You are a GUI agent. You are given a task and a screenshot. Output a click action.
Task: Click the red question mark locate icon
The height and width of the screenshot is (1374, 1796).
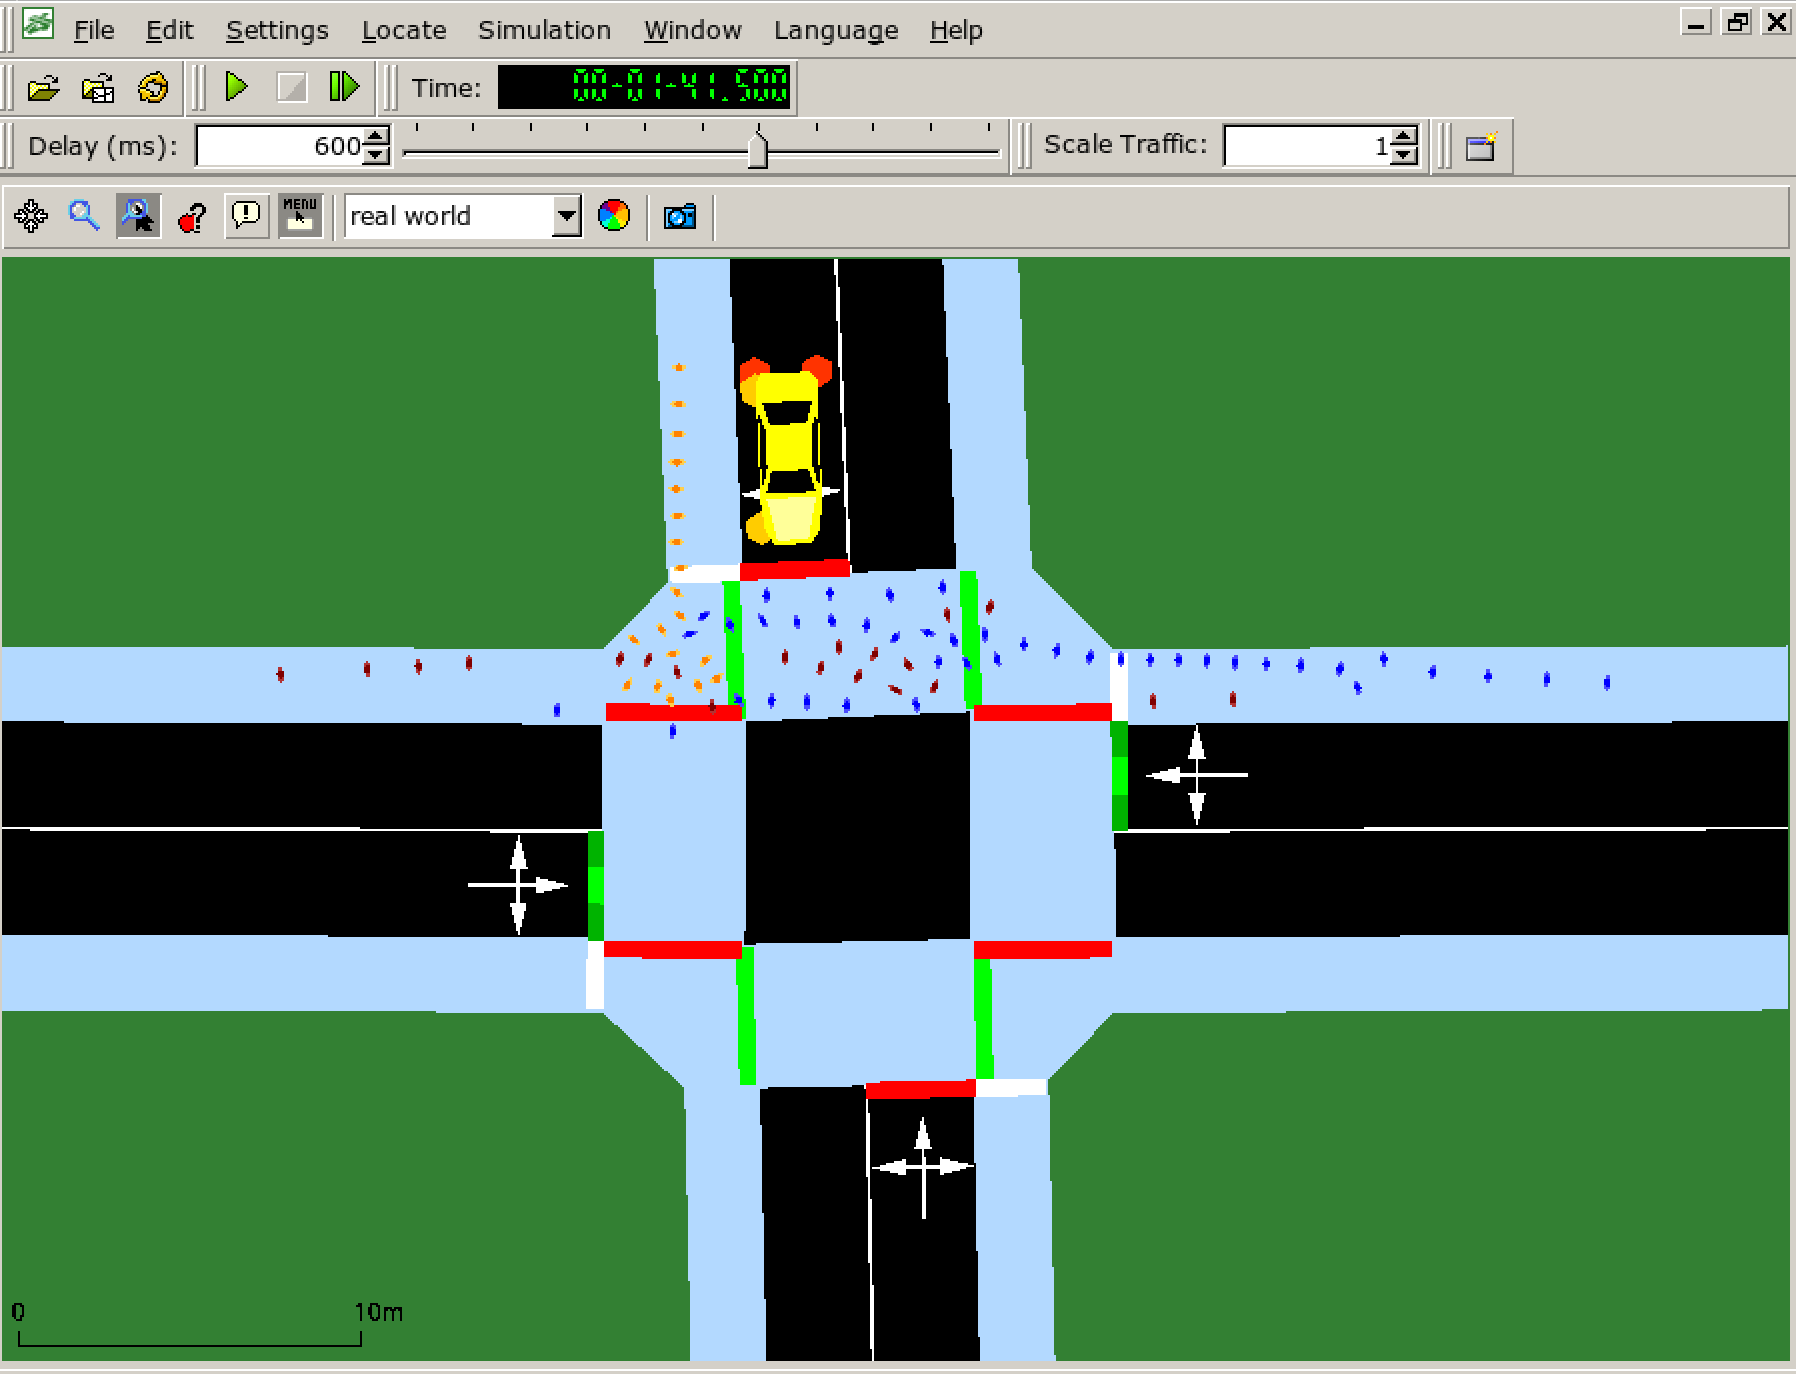pos(192,216)
